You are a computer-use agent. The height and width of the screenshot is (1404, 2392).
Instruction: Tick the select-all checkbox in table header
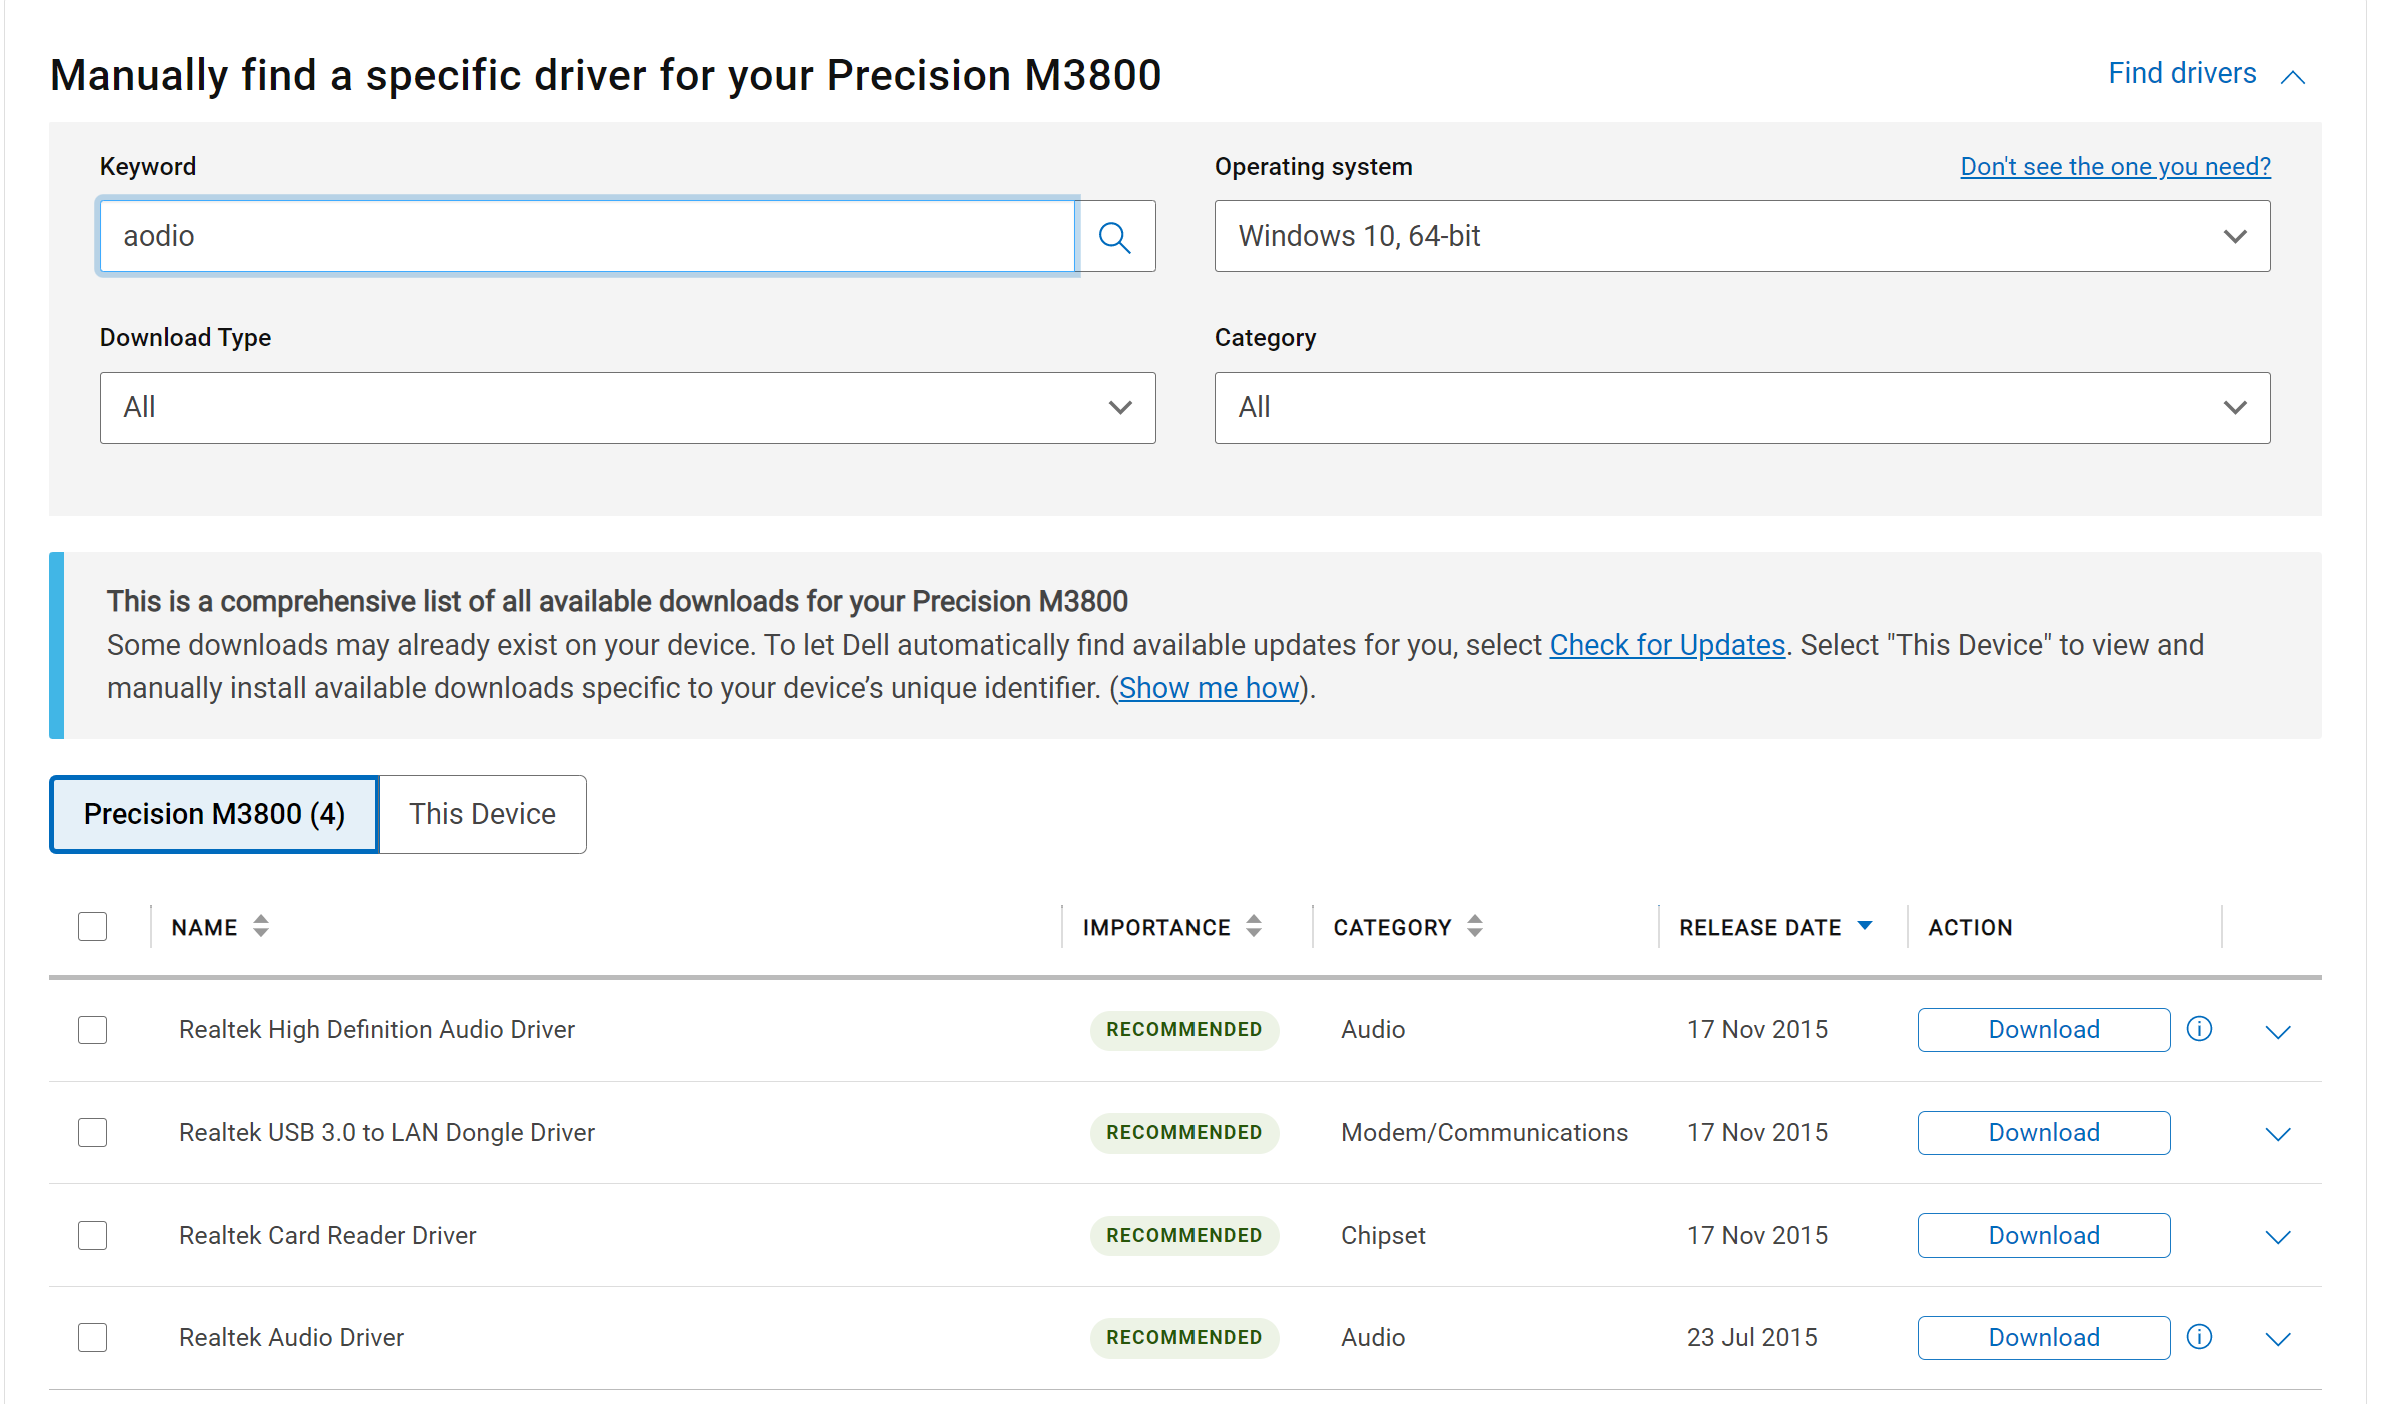[x=93, y=926]
